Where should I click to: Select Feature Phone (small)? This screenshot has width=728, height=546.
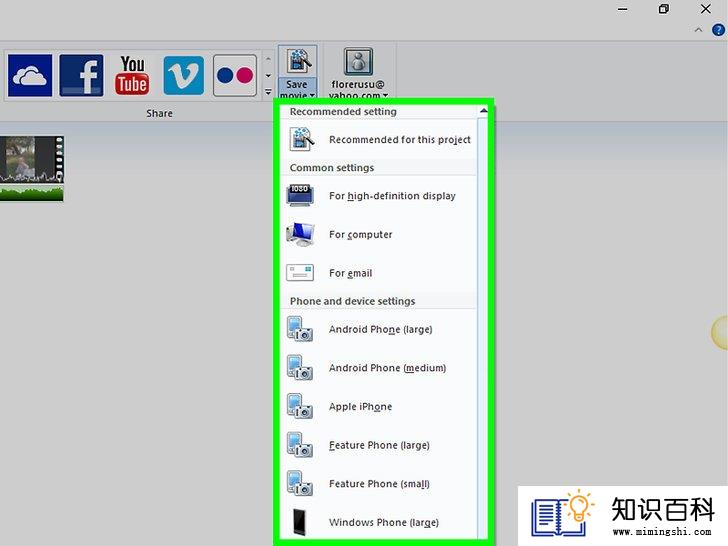pyautogui.click(x=378, y=484)
